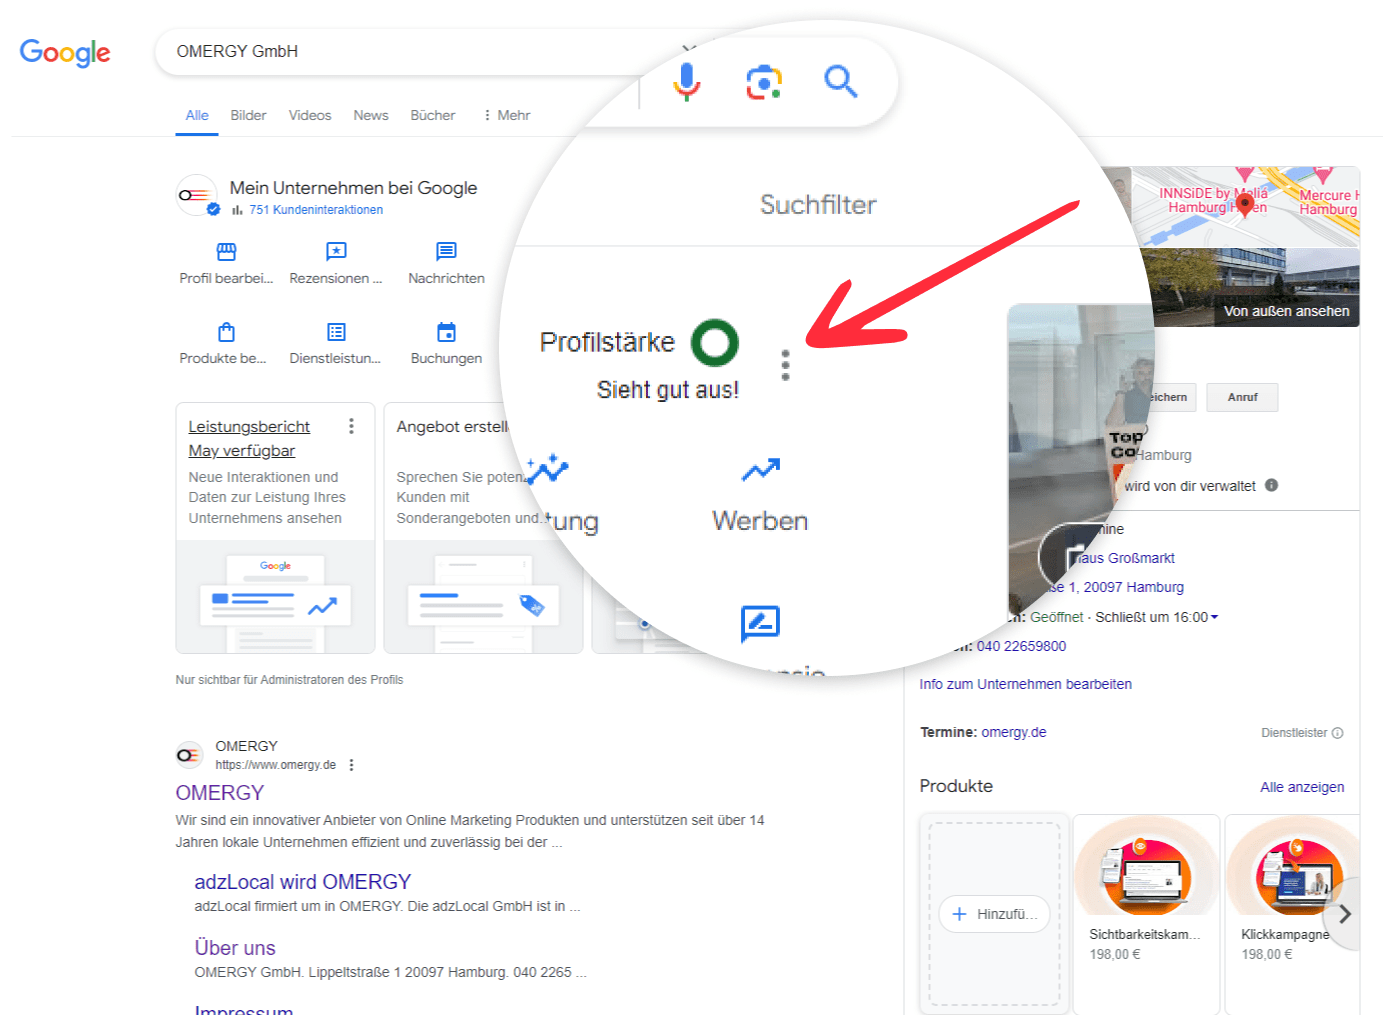Open three-dot menu next to omergy.de URL
The width and height of the screenshot is (1383, 1015).
coord(351,765)
